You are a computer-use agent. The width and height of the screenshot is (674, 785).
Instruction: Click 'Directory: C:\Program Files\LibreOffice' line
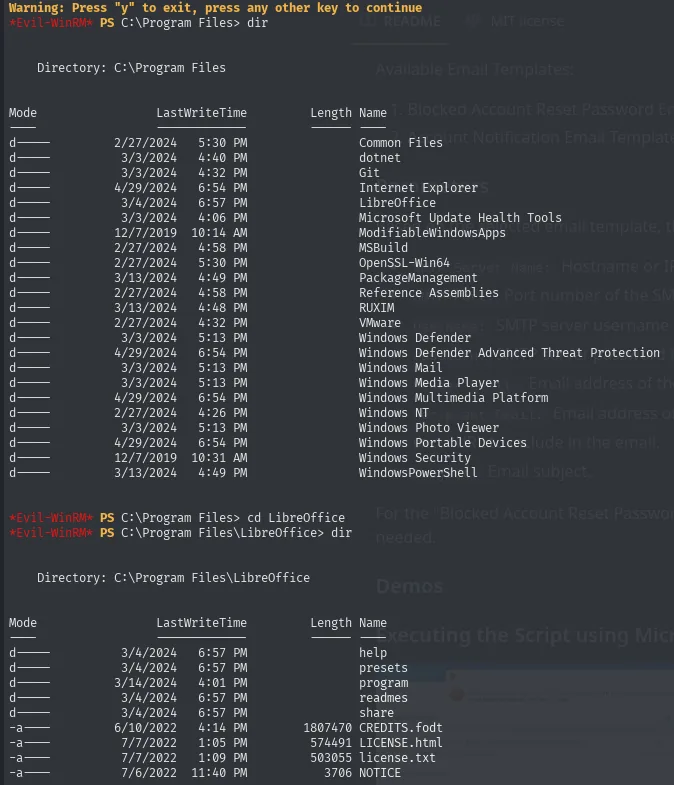tap(173, 578)
